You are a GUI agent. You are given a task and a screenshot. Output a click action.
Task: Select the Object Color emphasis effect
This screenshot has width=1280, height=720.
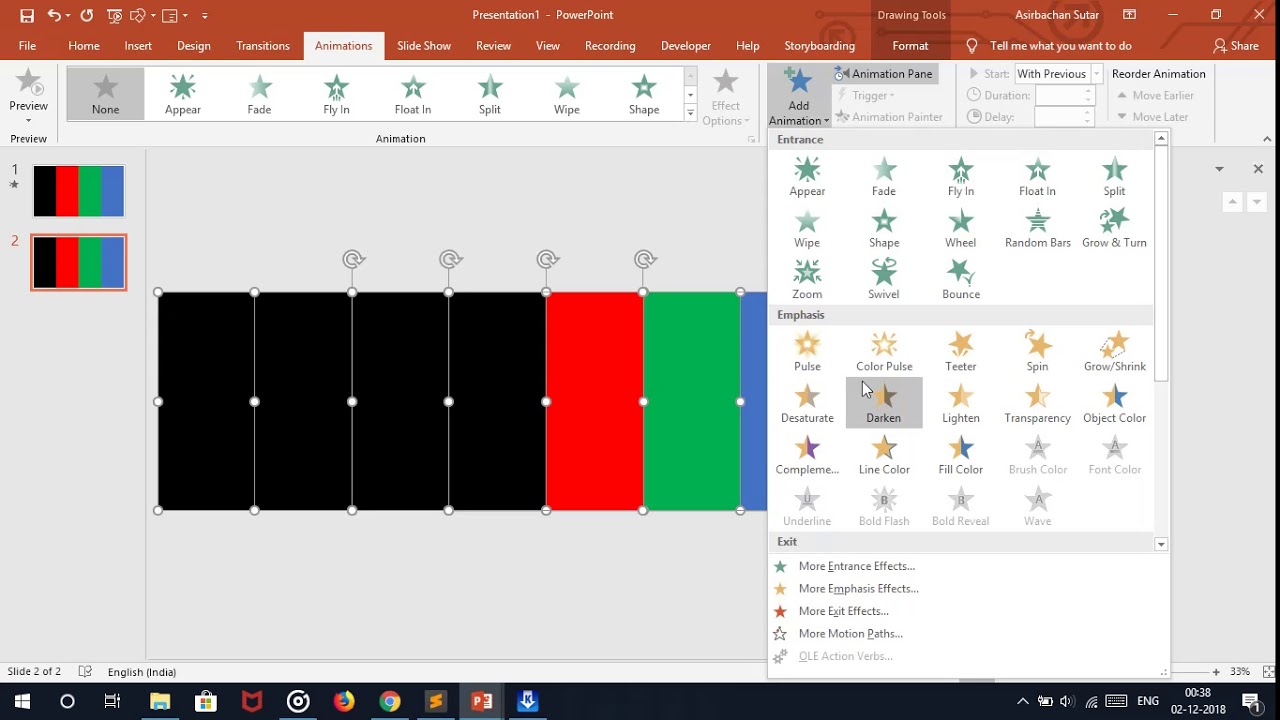pyautogui.click(x=1114, y=403)
